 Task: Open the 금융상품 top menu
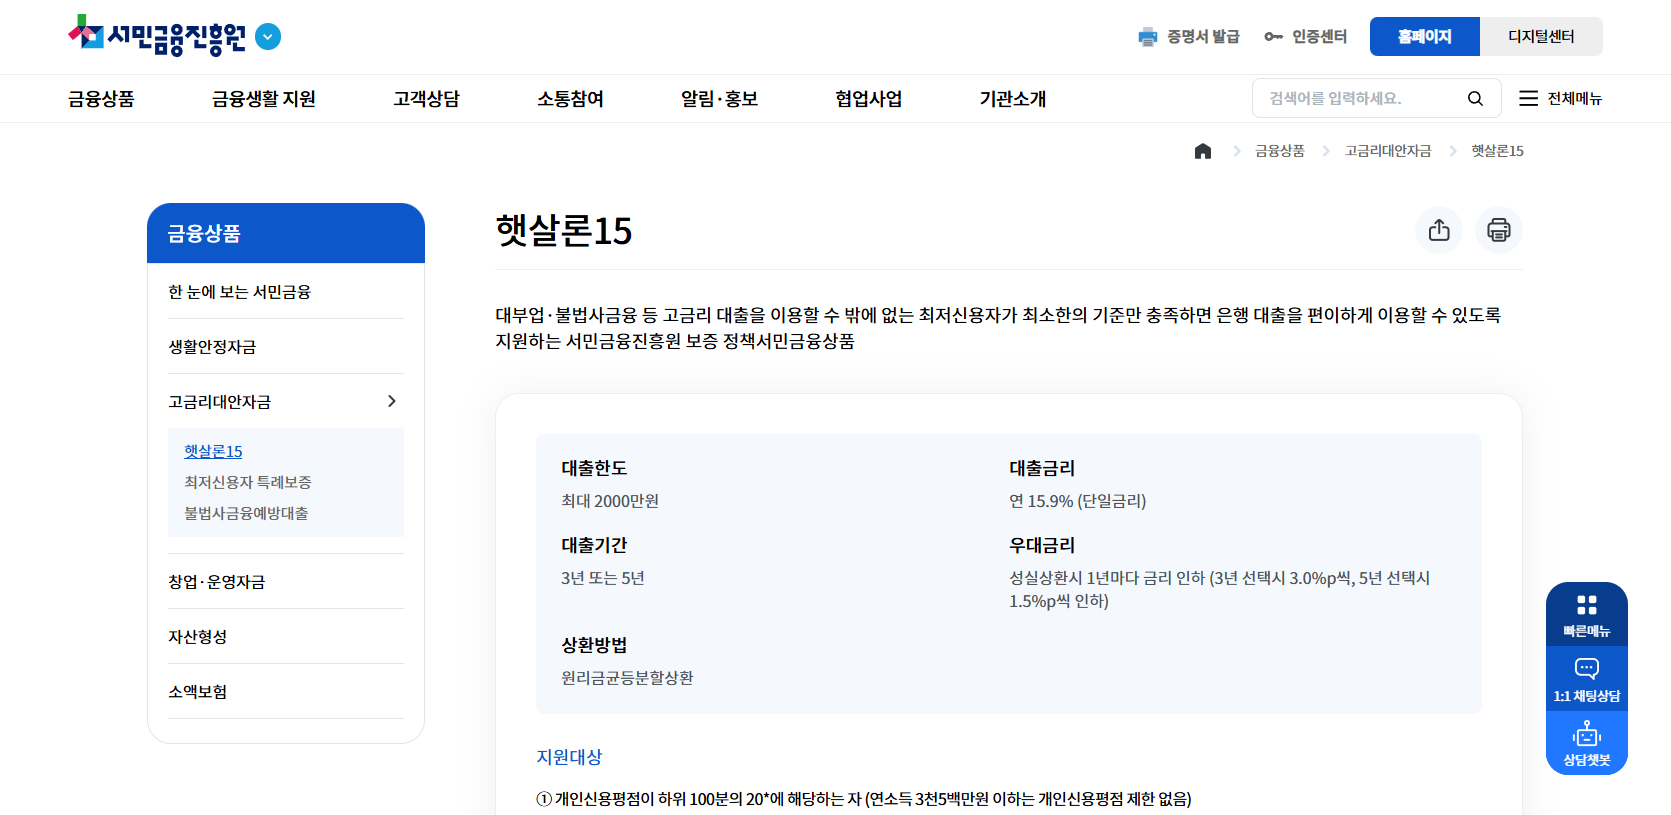[101, 99]
